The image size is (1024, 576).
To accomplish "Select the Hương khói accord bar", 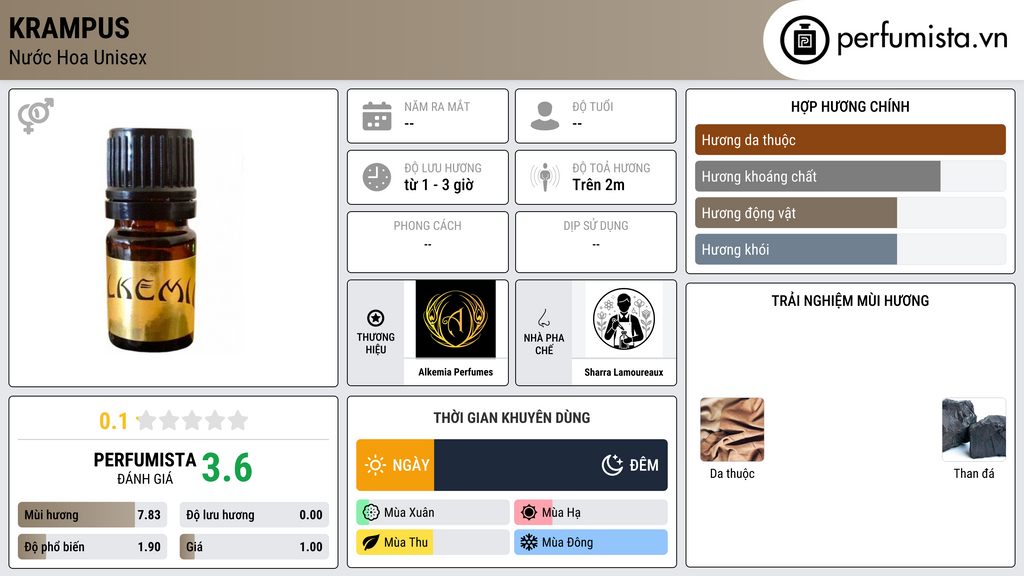I will point(850,249).
